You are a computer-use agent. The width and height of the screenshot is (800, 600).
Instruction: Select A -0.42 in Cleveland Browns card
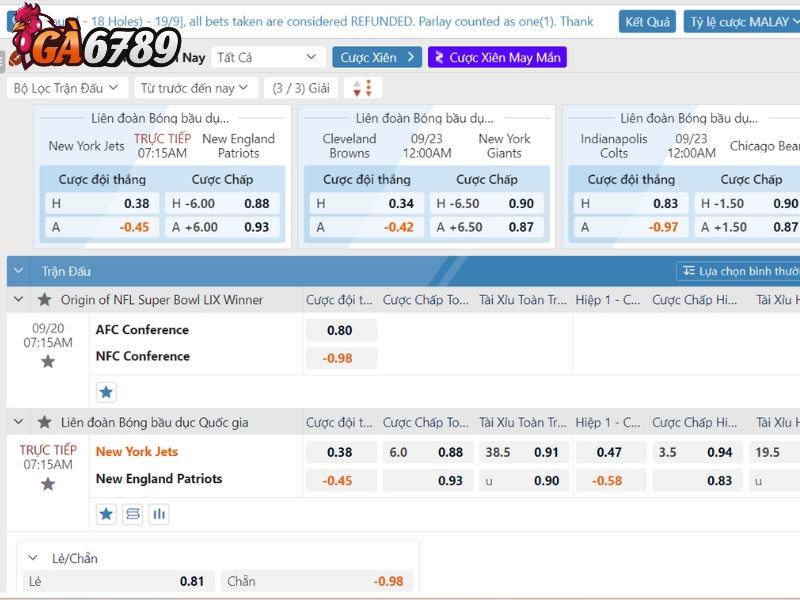[366, 227]
